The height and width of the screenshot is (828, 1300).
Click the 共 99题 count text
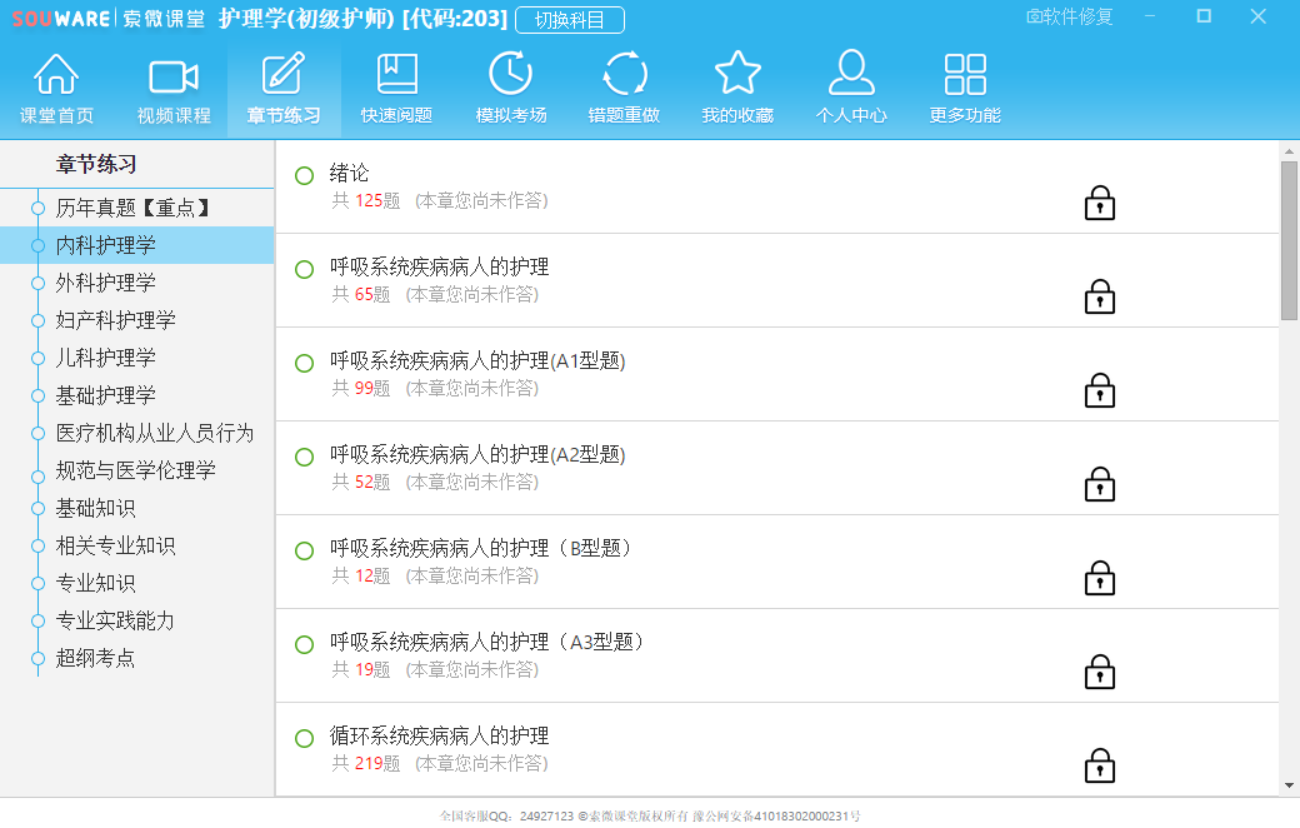tap(361, 388)
